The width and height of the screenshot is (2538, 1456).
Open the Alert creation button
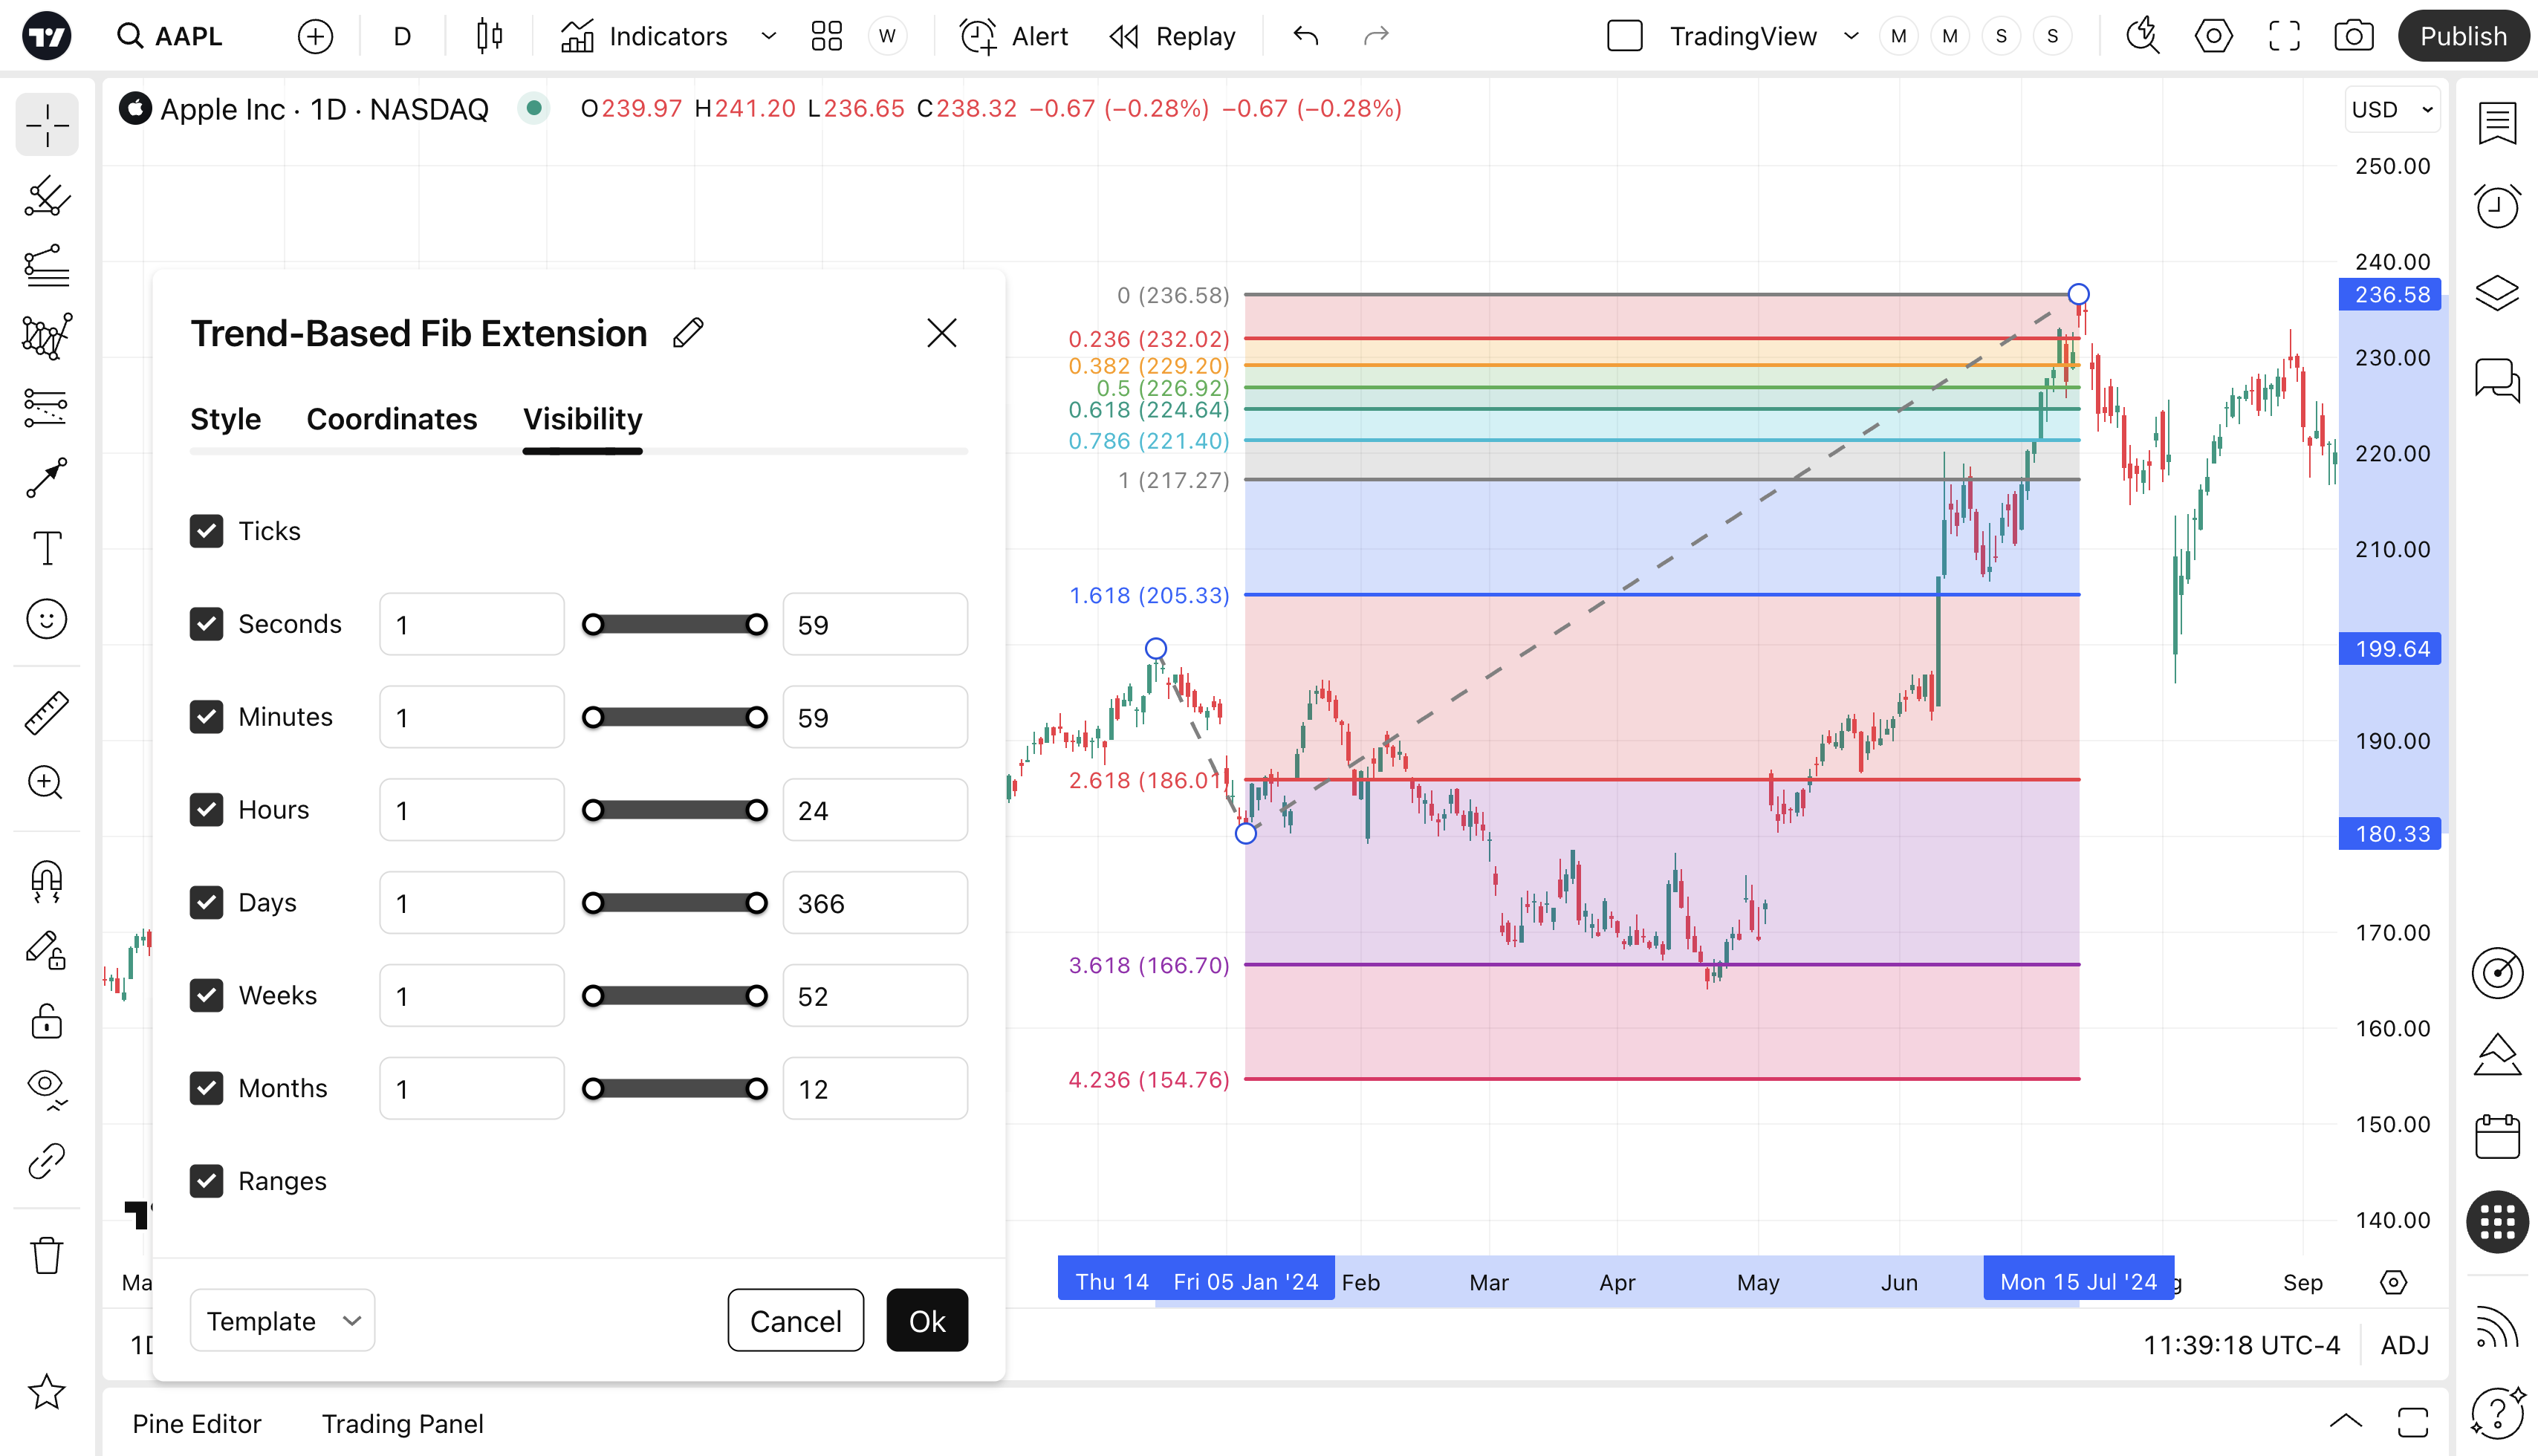click(x=1014, y=37)
